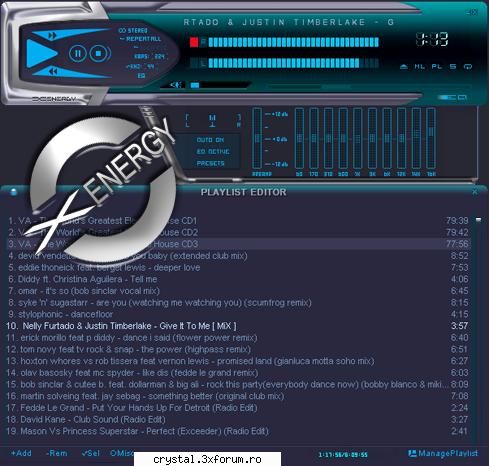Select track 3 ending with House CD3
489x466 pixels.
click(x=238, y=244)
